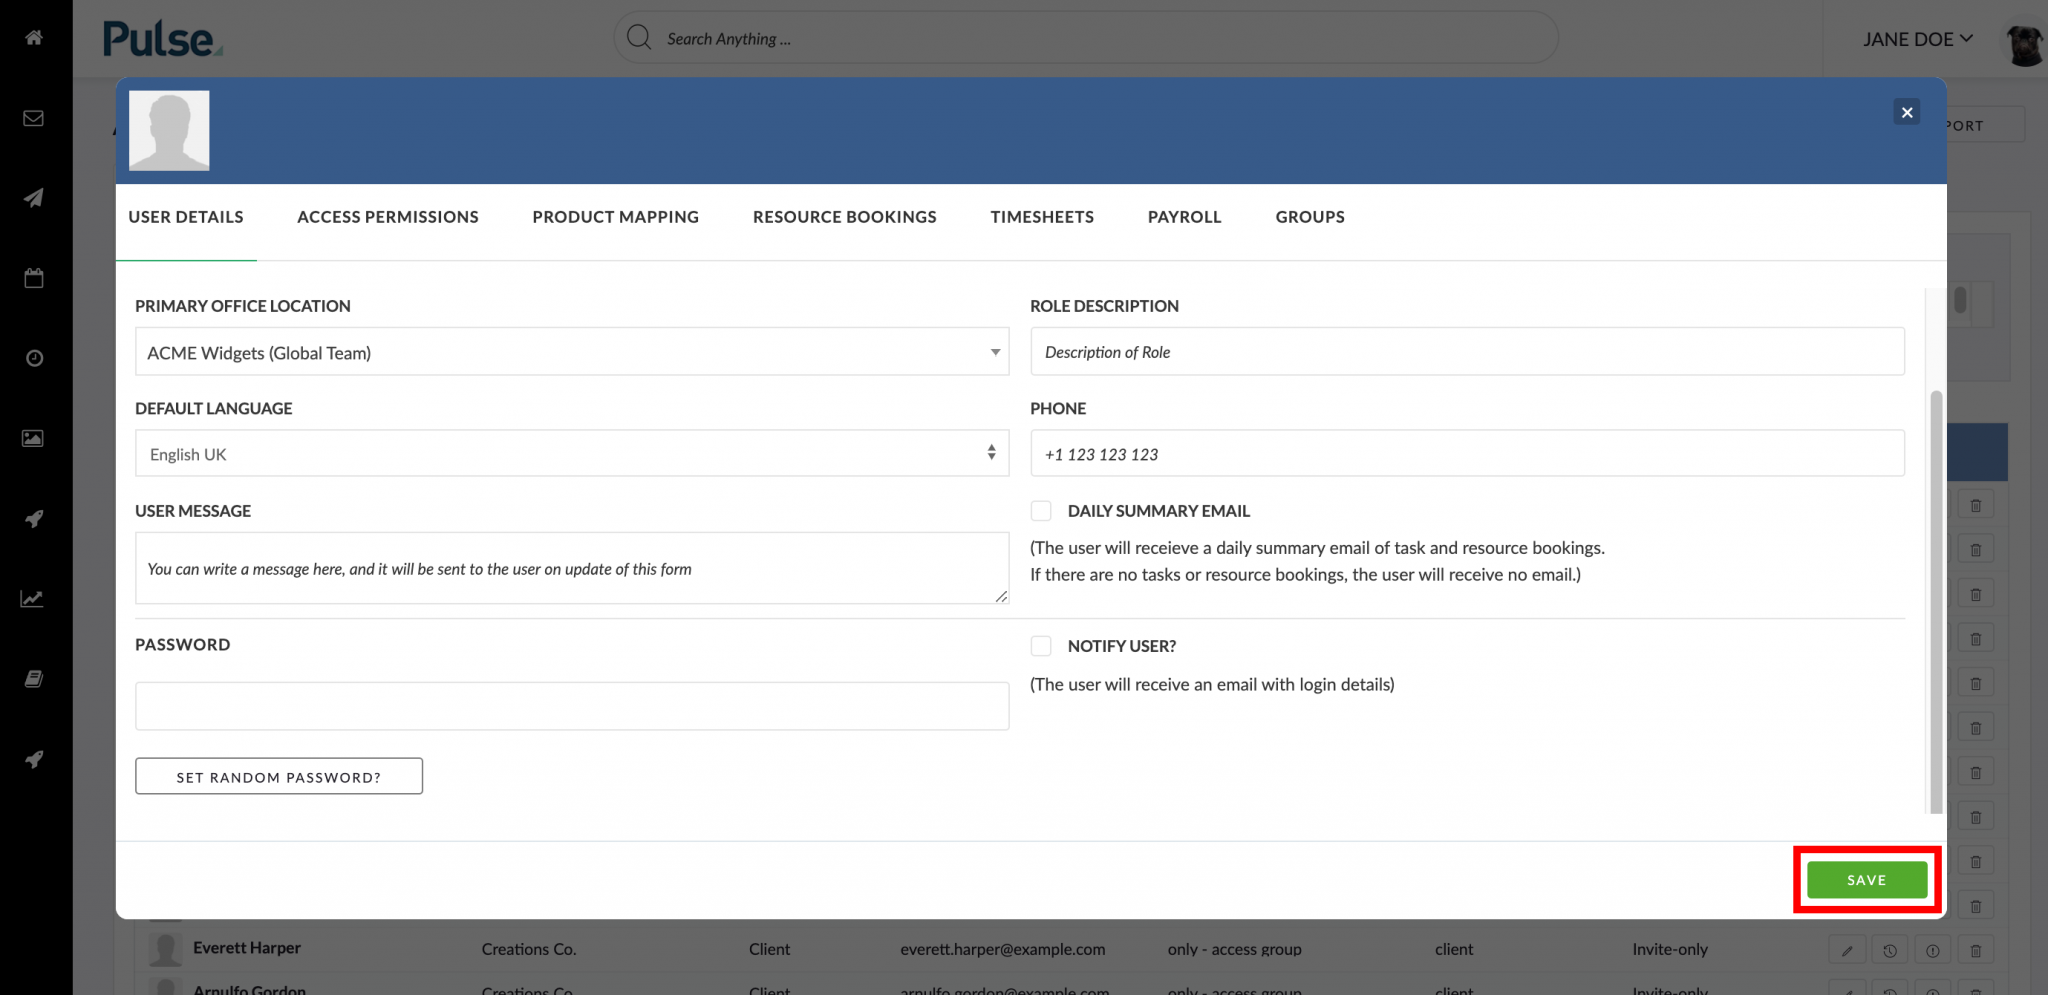Change the Default Language selection
Screen dimensions: 2048x995
[571, 453]
